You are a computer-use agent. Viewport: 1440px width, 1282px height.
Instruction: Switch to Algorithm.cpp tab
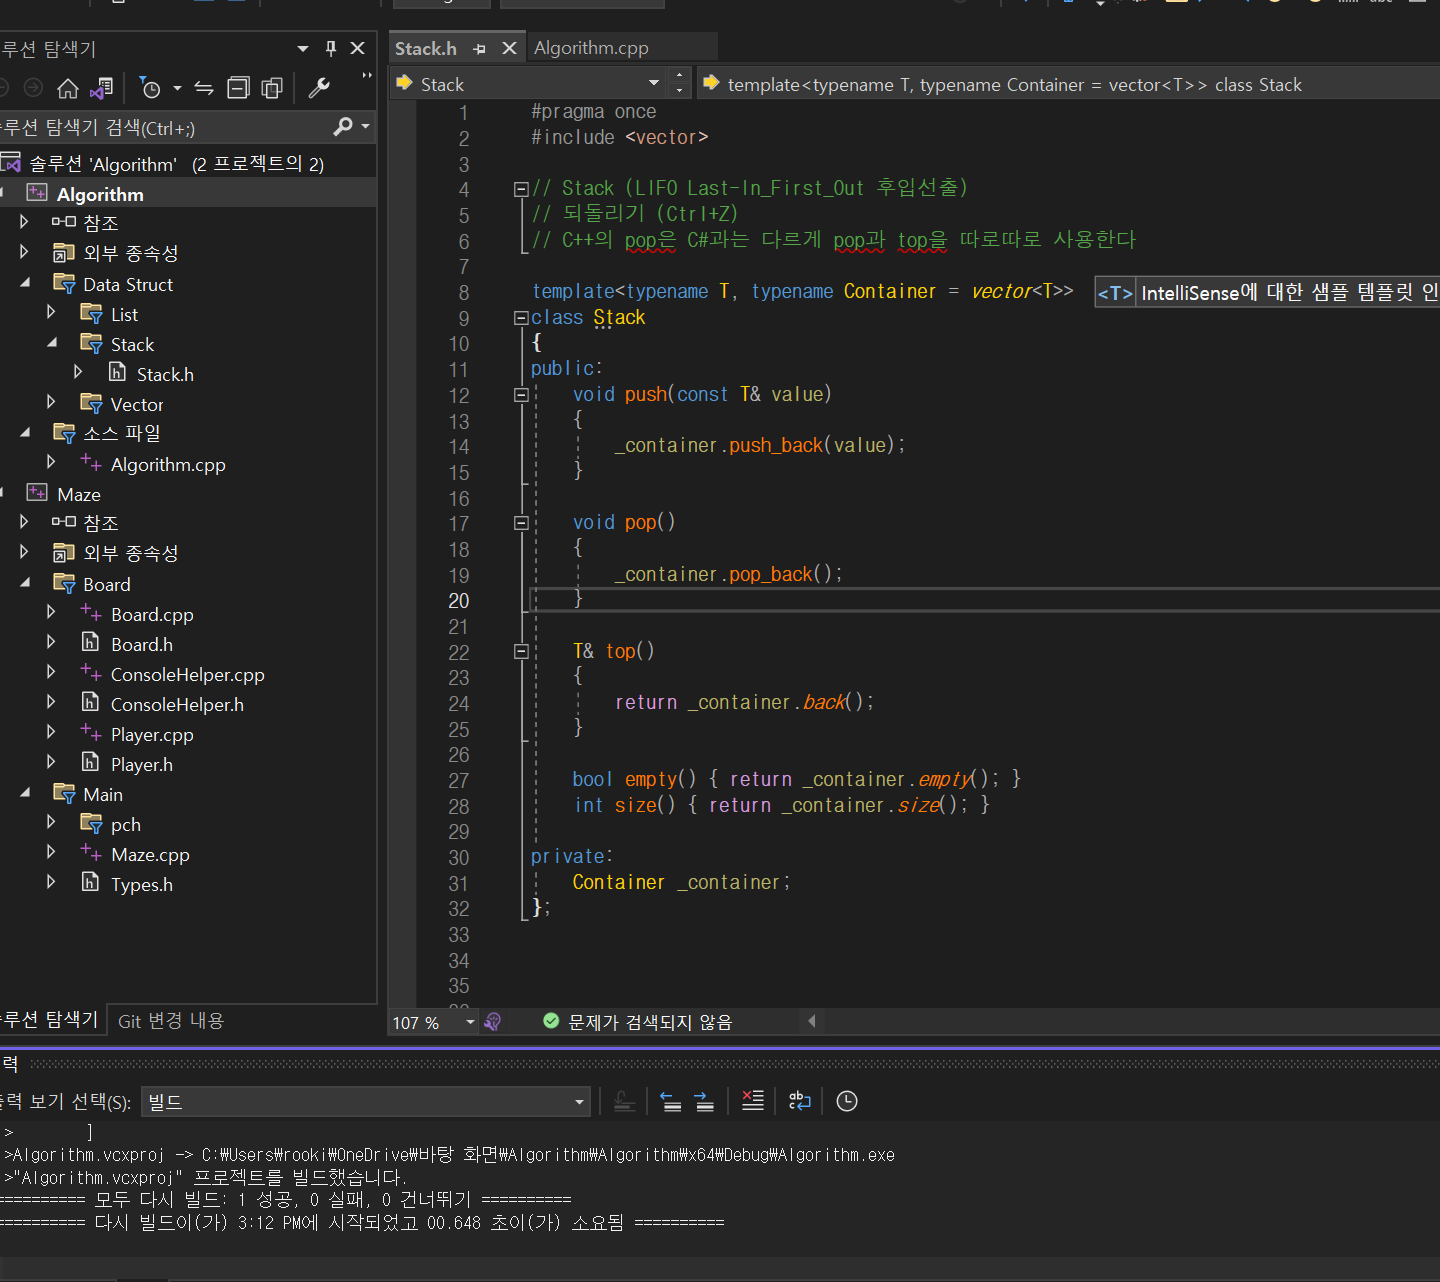591,48
